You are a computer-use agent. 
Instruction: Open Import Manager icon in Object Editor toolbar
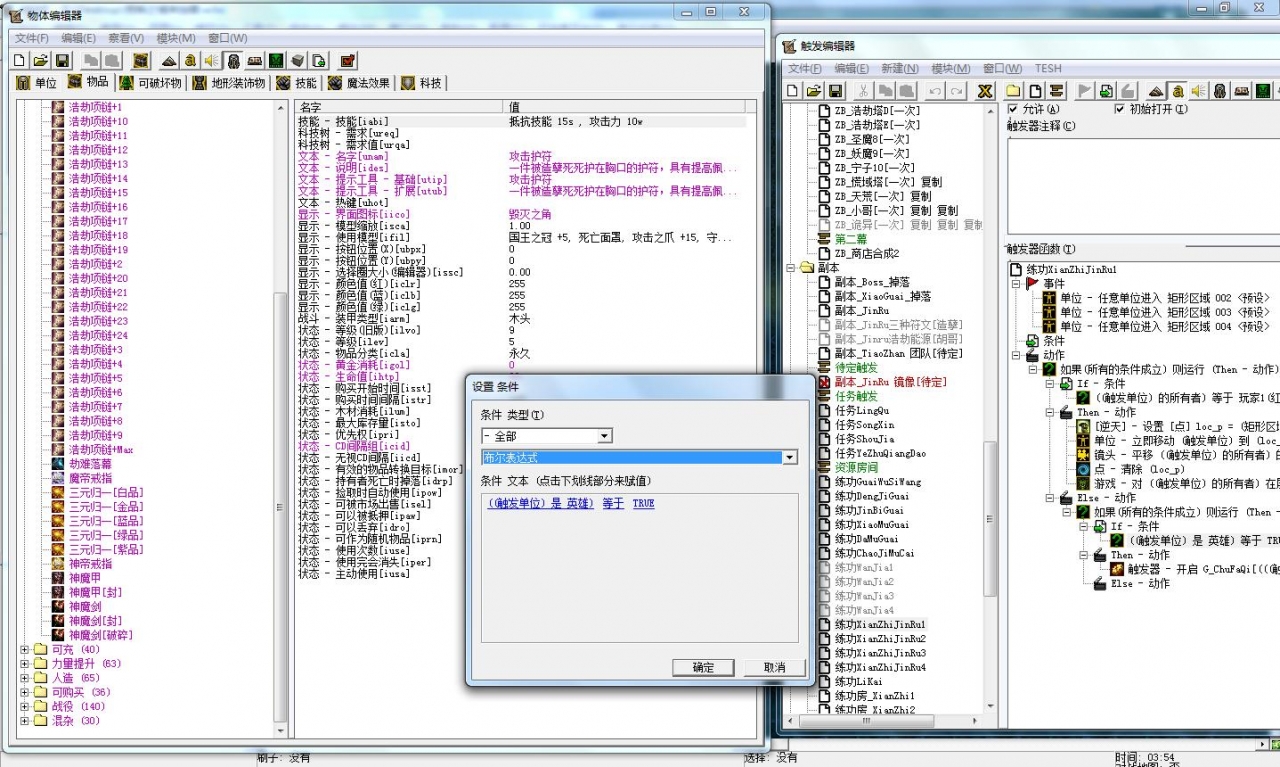(x=317, y=60)
